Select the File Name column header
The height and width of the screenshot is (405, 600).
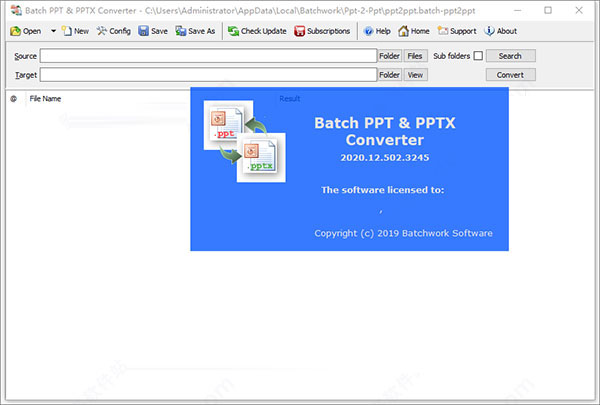coord(46,99)
